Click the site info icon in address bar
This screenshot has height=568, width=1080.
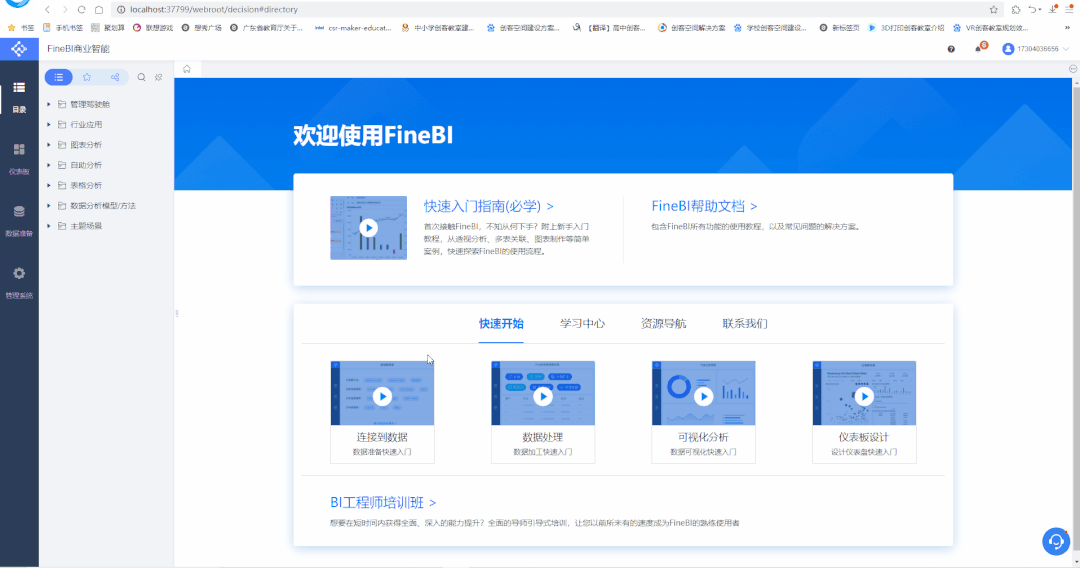(121, 10)
